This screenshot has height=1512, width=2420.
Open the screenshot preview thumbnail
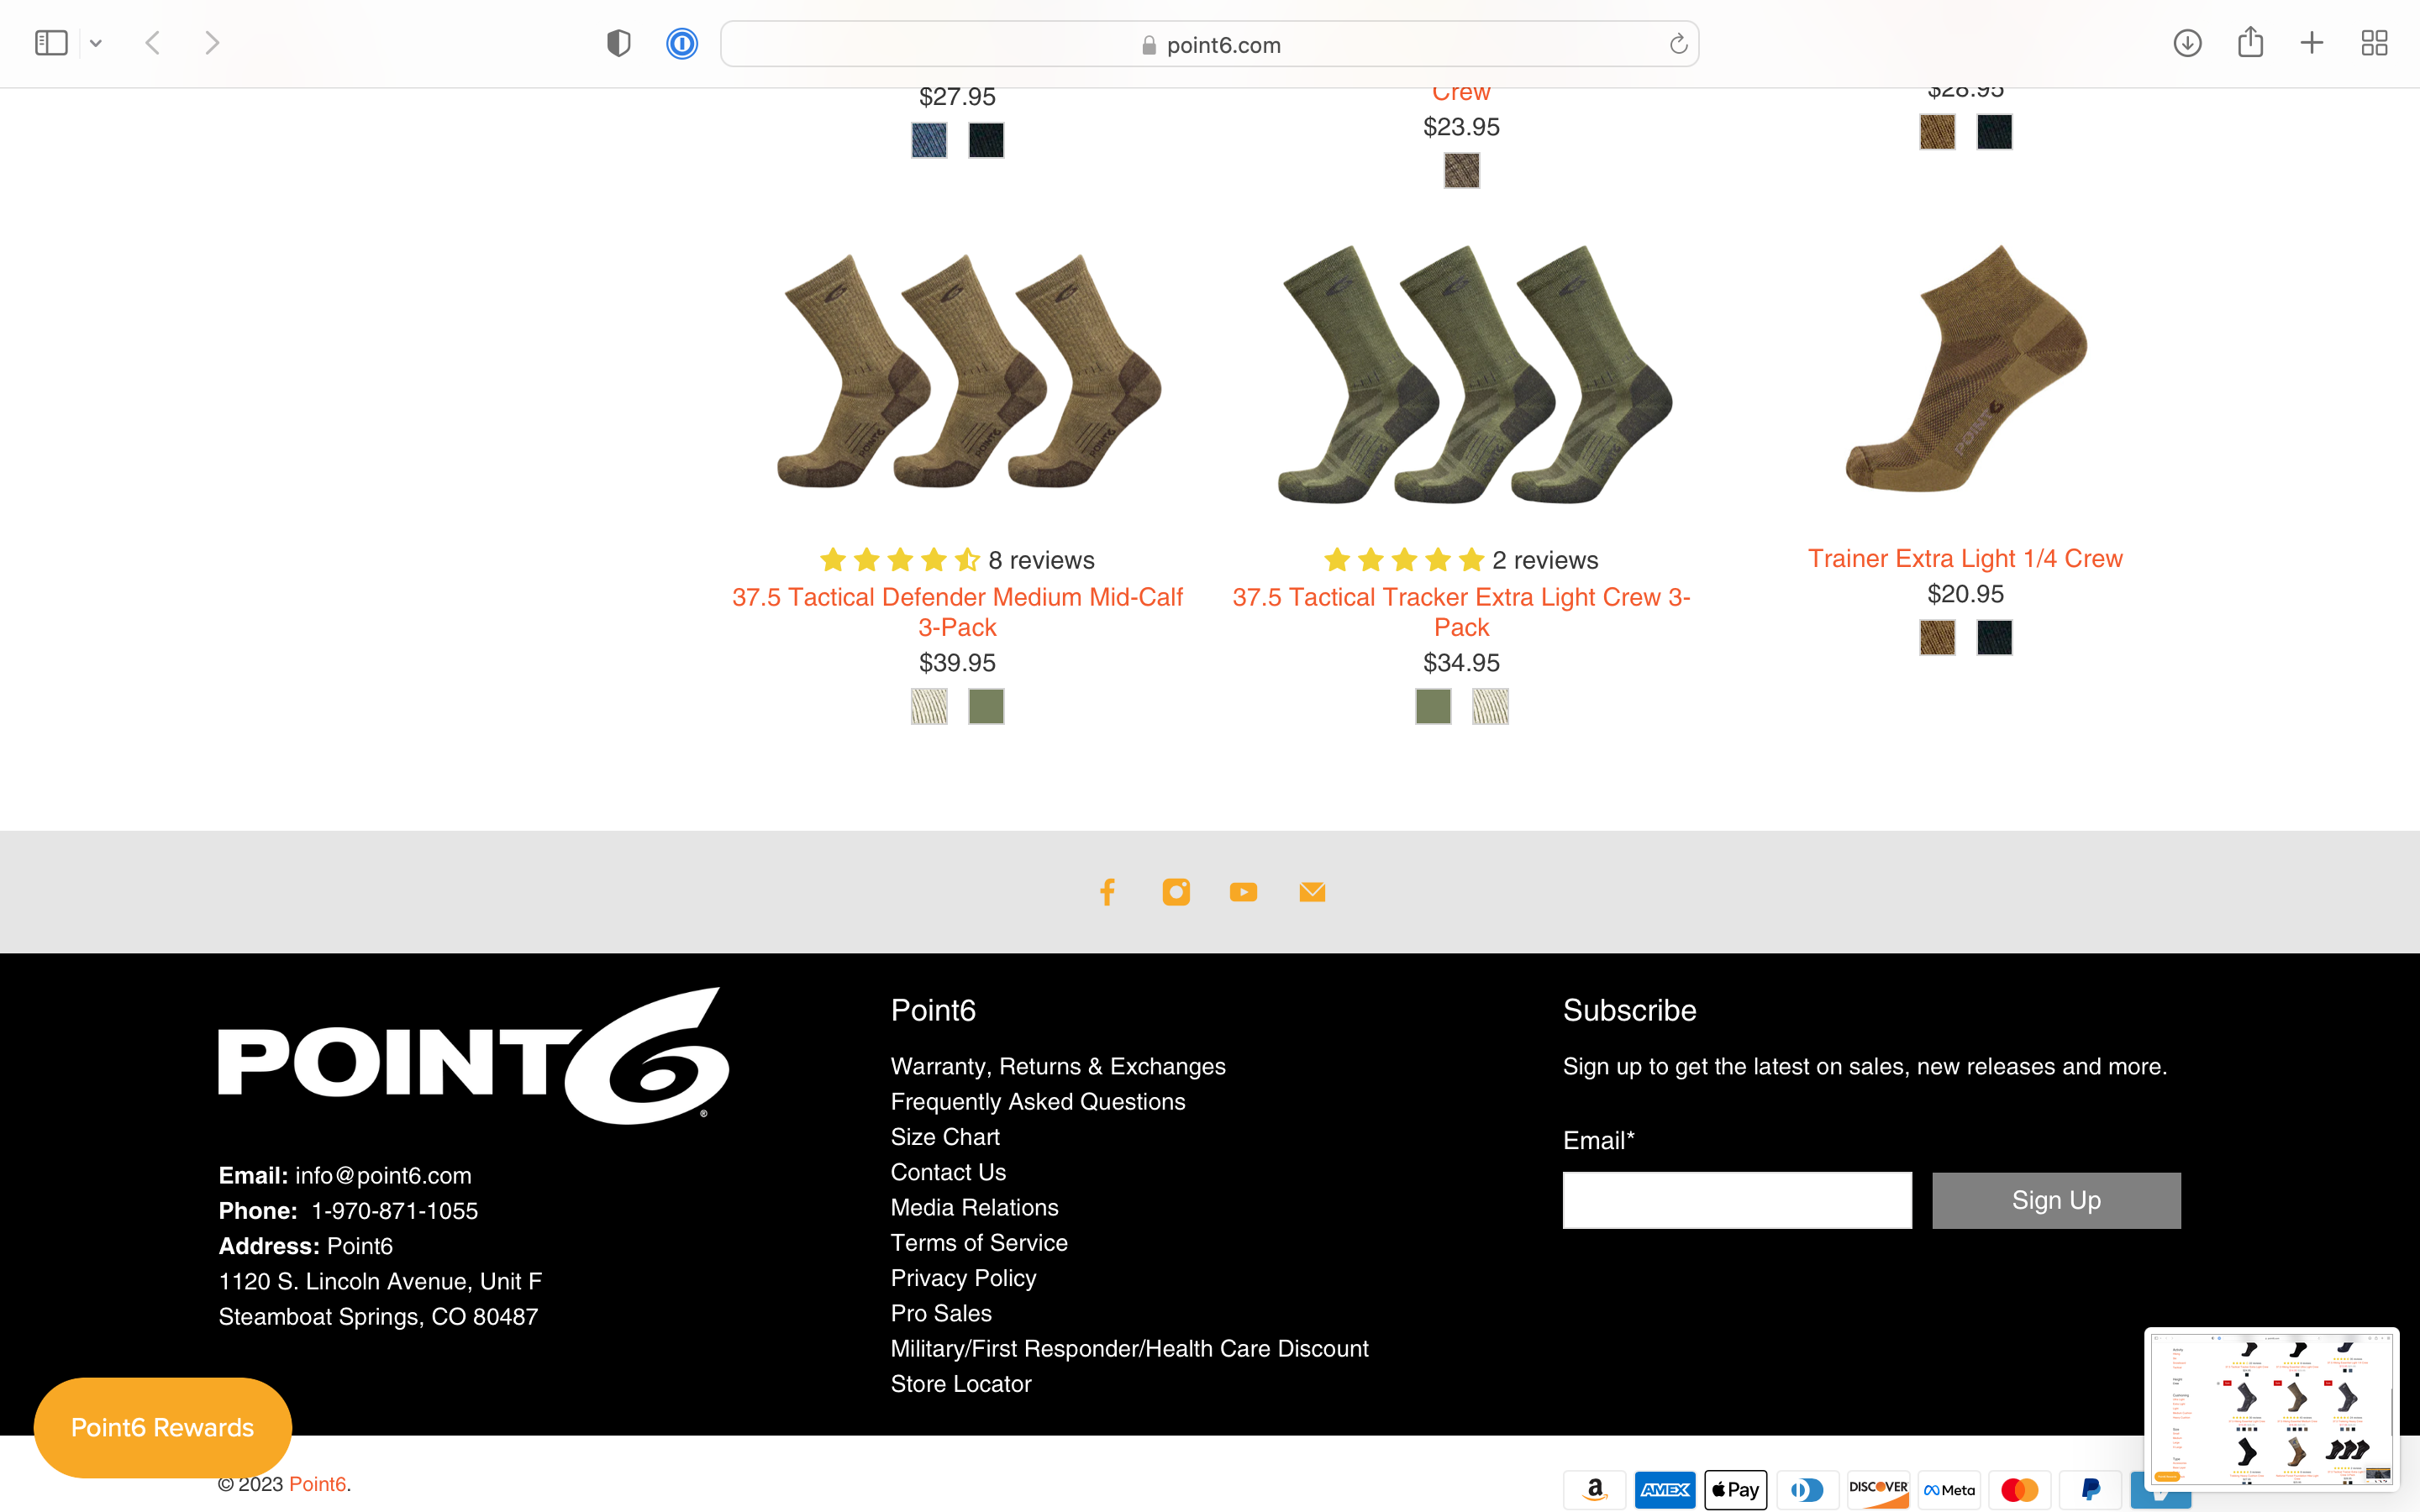2271,1410
